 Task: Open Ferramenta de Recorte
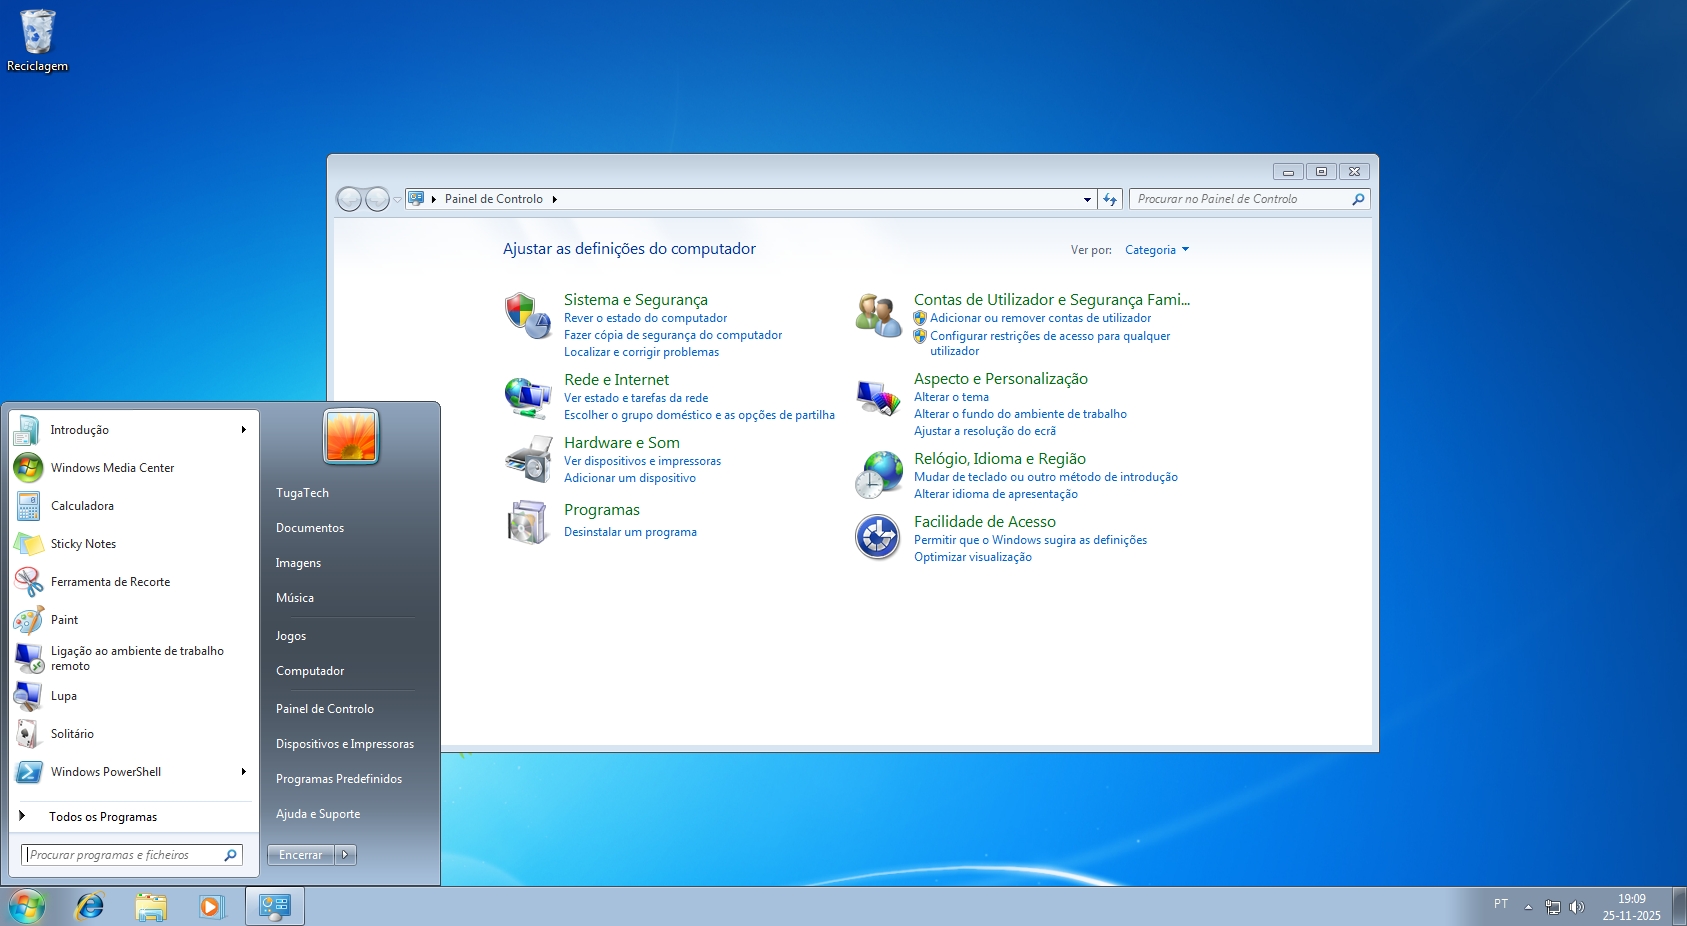click(110, 581)
